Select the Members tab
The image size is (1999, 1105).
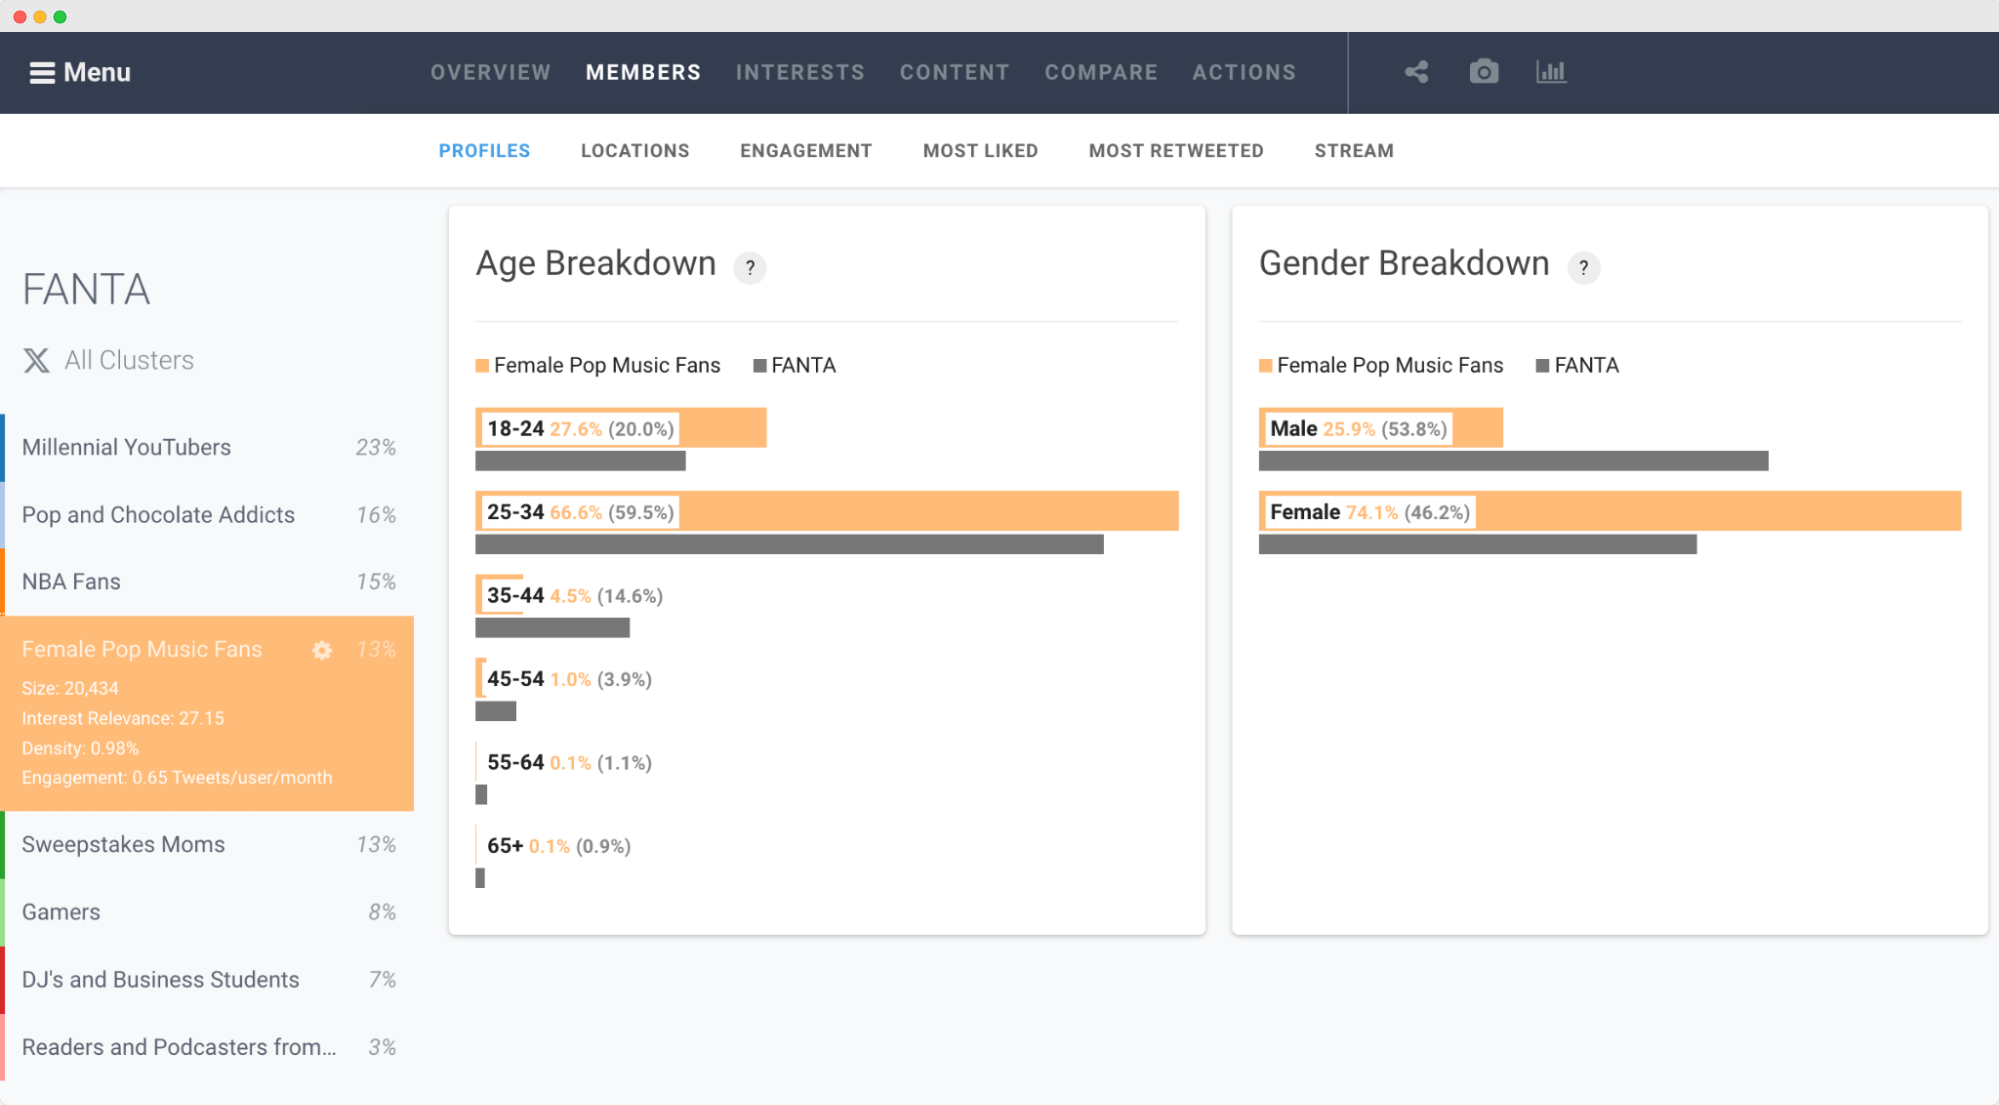[x=643, y=72]
